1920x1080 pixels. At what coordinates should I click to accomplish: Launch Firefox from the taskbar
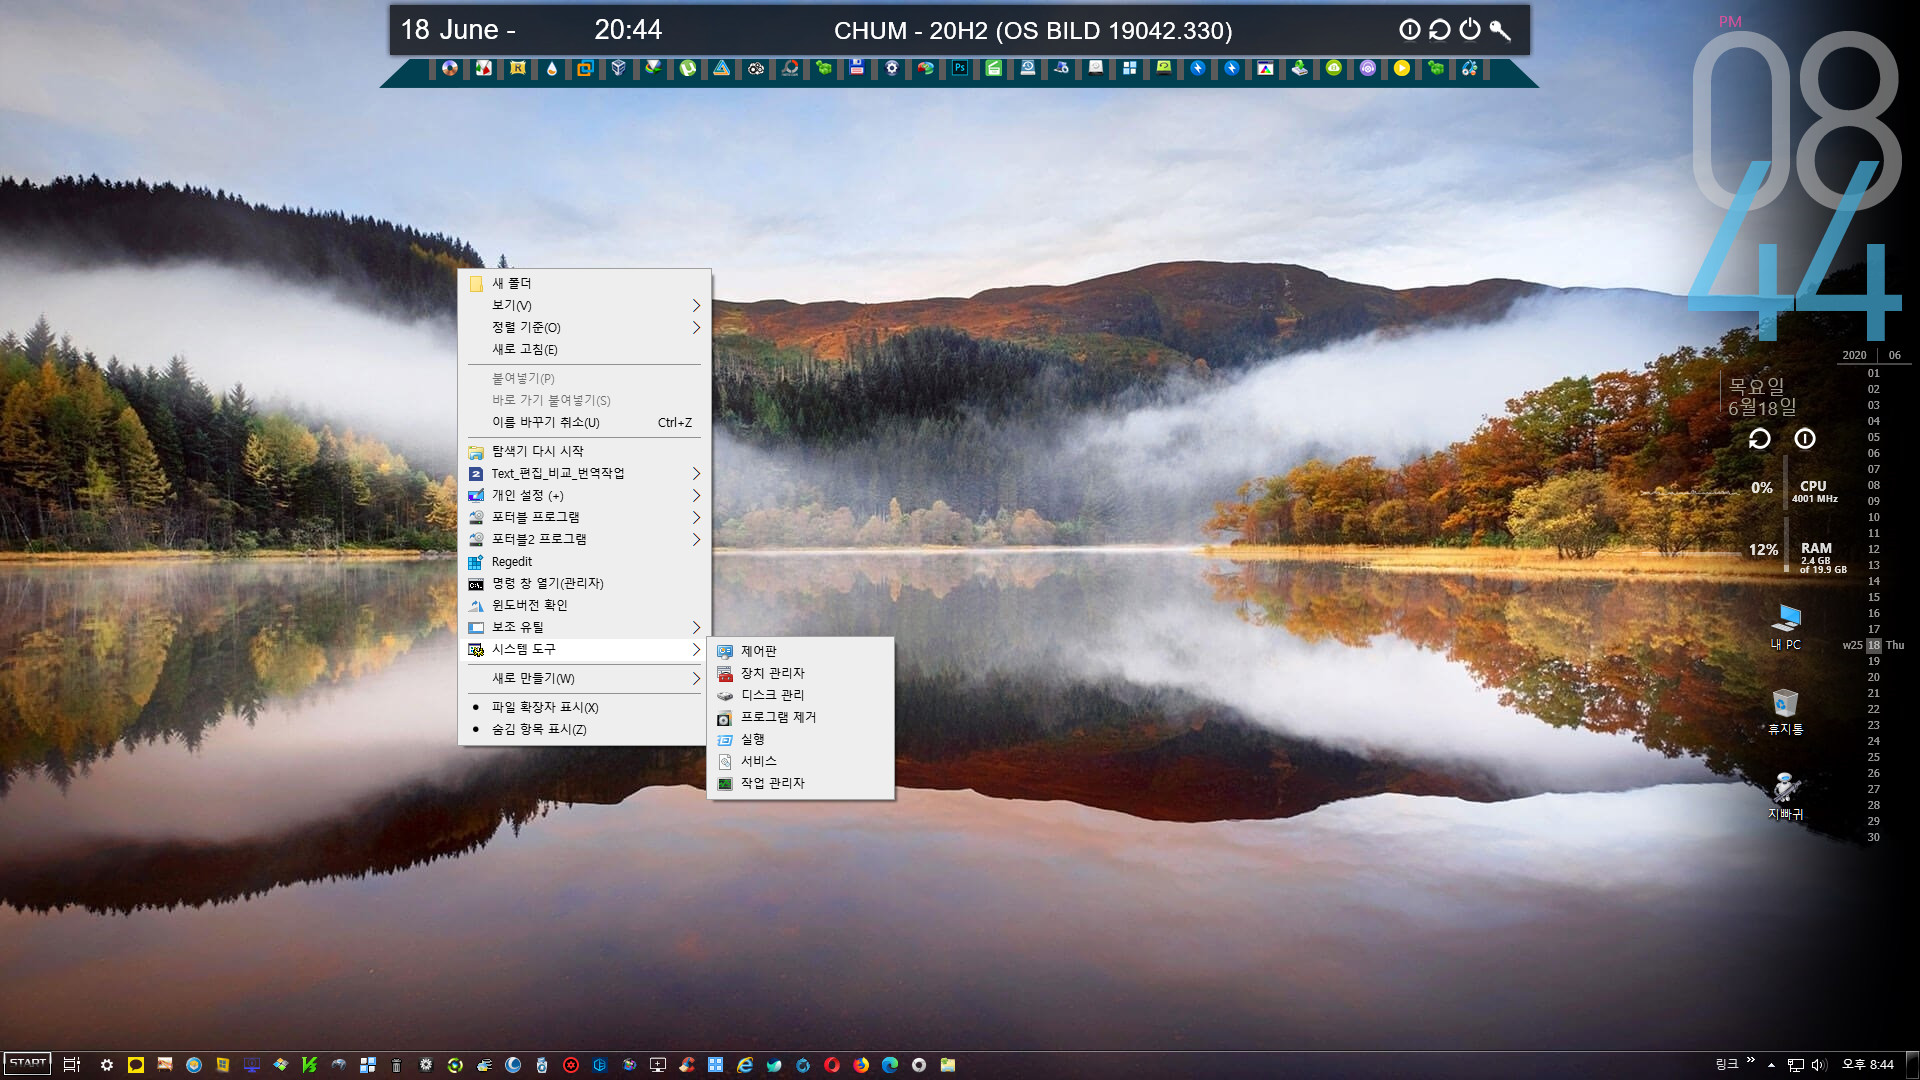861,1065
